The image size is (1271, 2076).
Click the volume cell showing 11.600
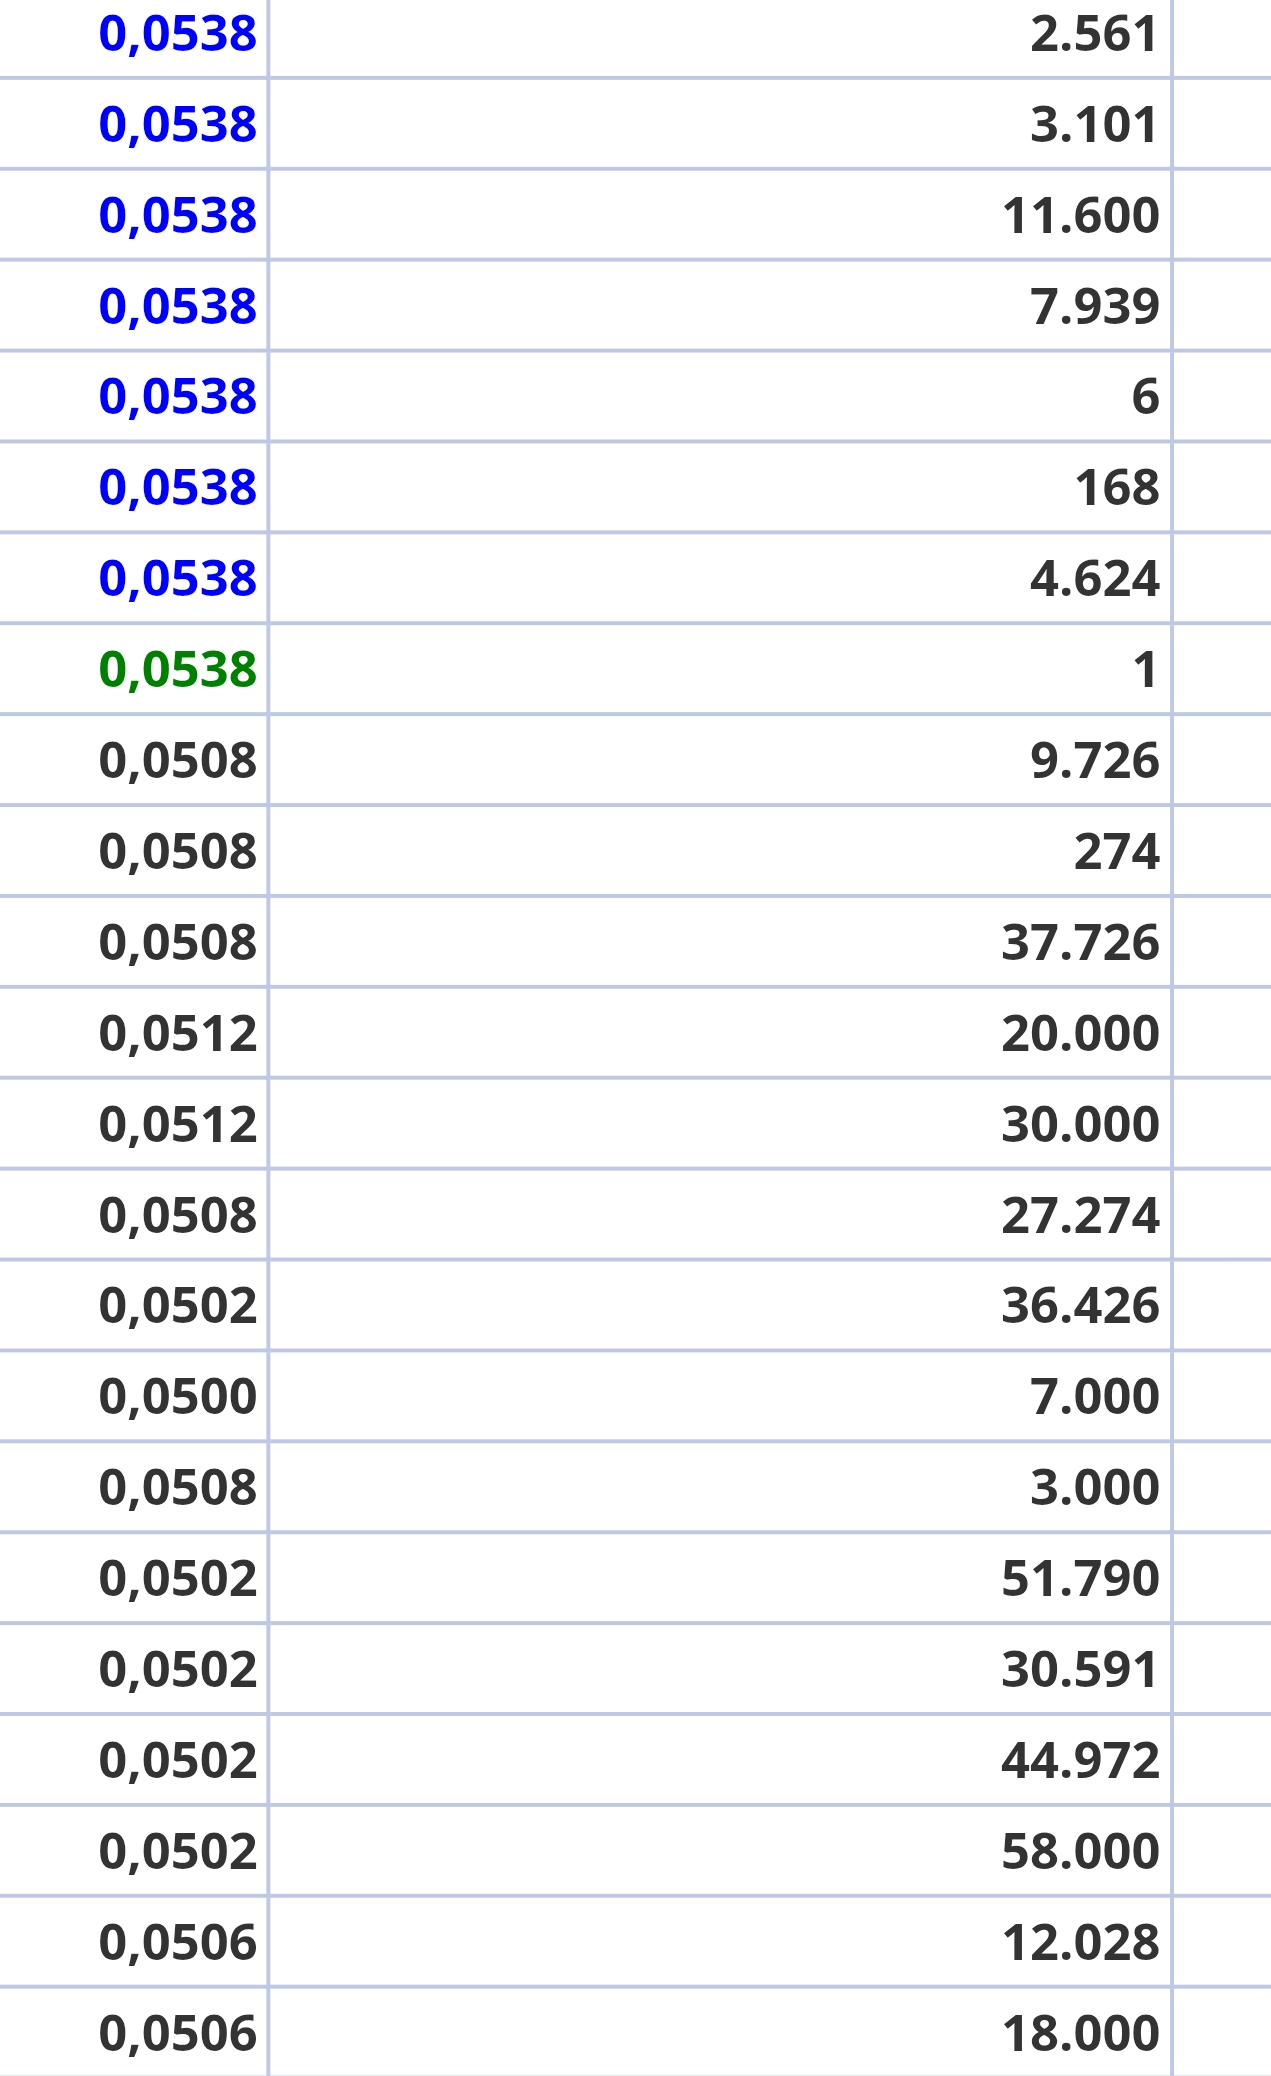coord(1080,215)
